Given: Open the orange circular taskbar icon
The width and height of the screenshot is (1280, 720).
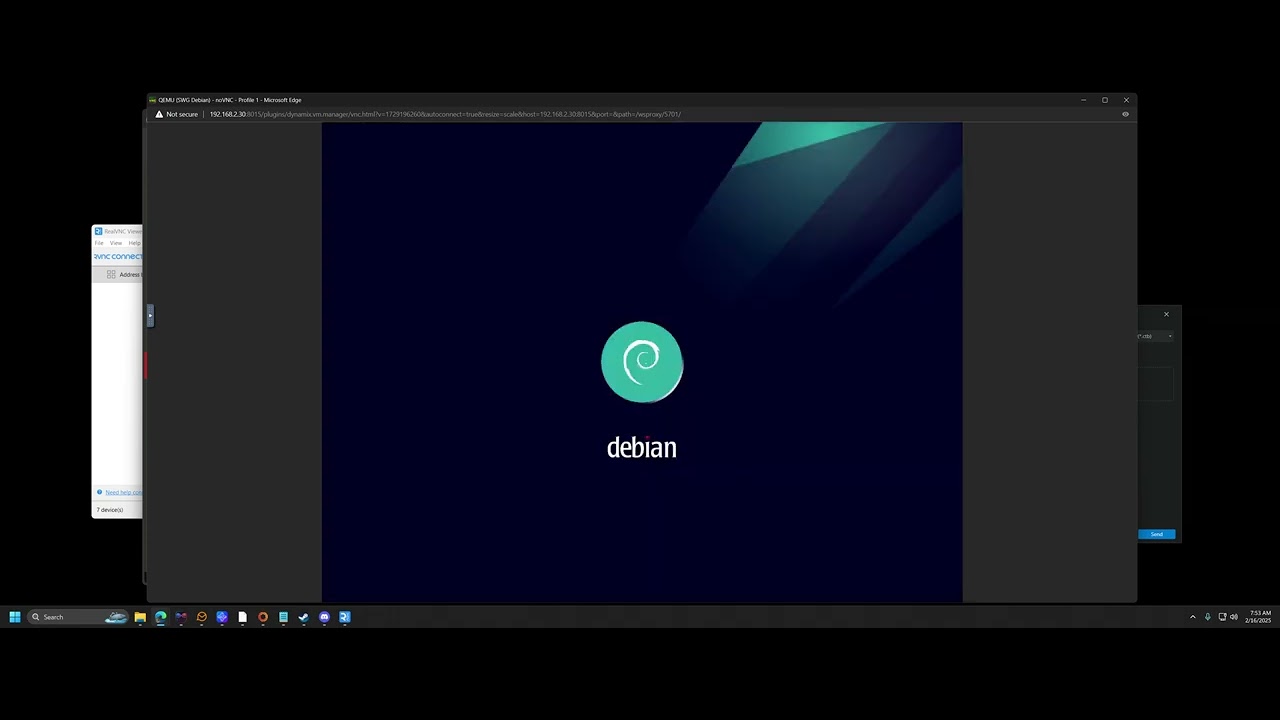Looking at the screenshot, I should (263, 617).
